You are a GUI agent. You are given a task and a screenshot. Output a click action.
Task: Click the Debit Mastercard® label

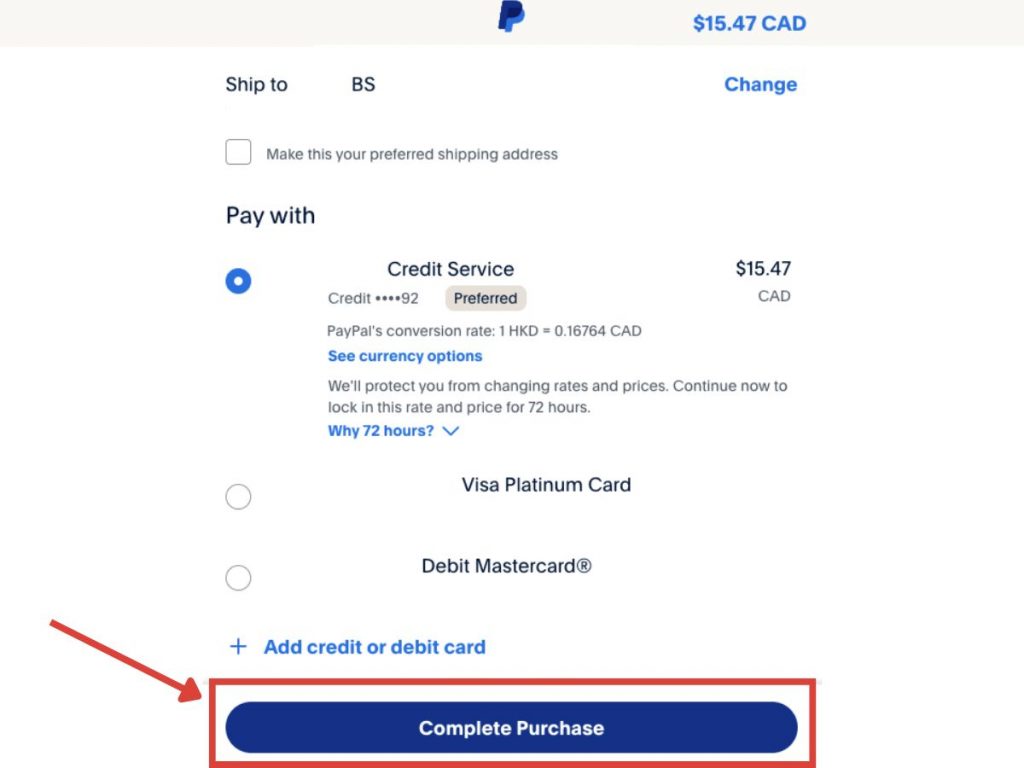tap(506, 566)
